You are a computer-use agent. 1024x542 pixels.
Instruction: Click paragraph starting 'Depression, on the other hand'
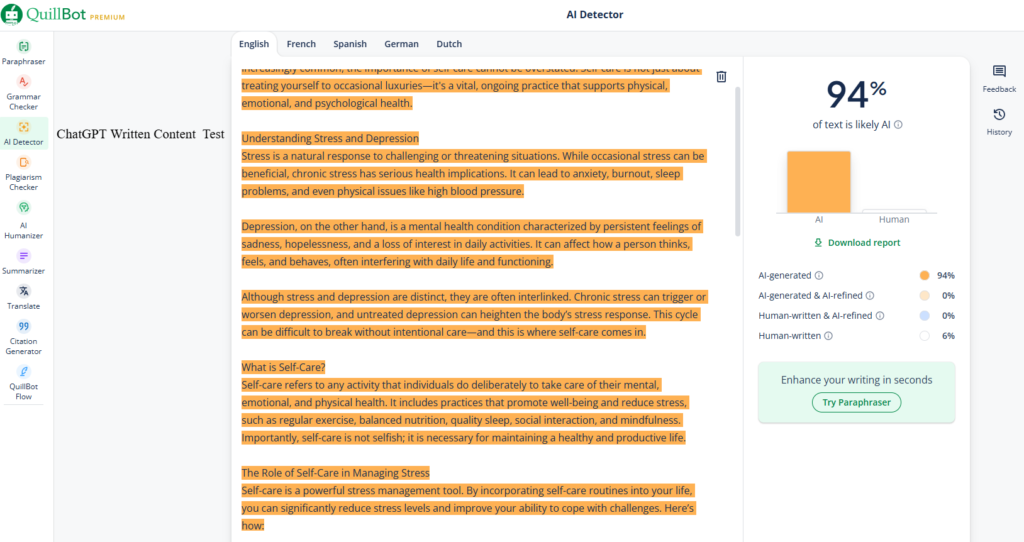[x=472, y=244]
